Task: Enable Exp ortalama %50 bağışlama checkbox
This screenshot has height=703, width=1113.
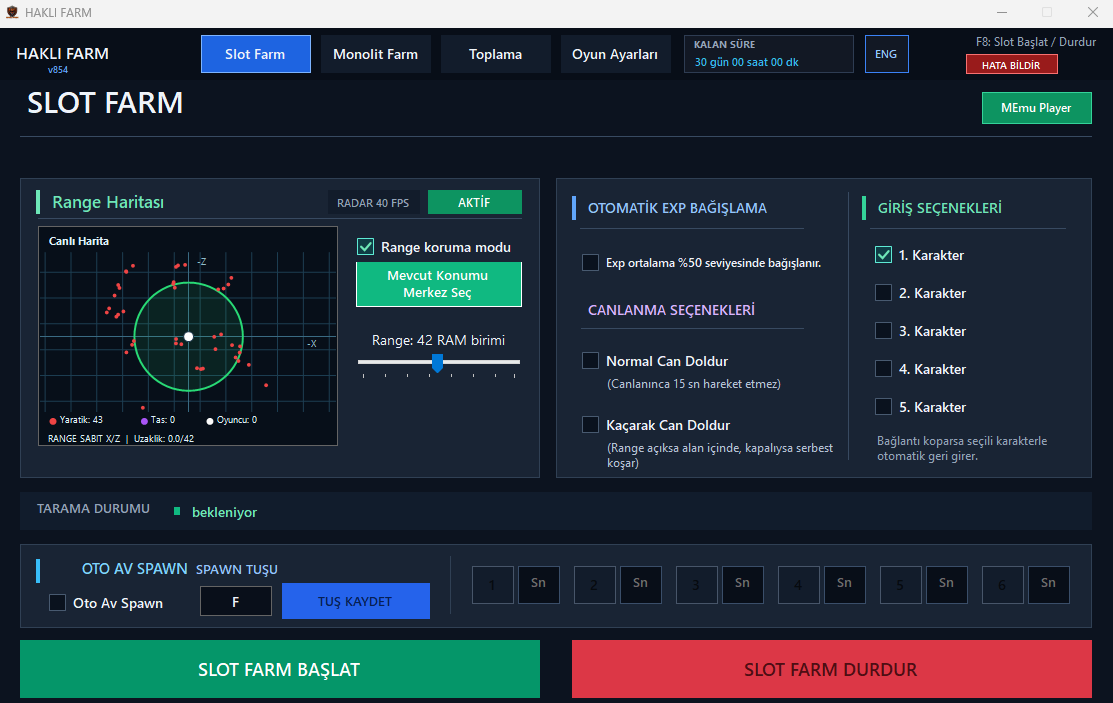Action: point(591,262)
